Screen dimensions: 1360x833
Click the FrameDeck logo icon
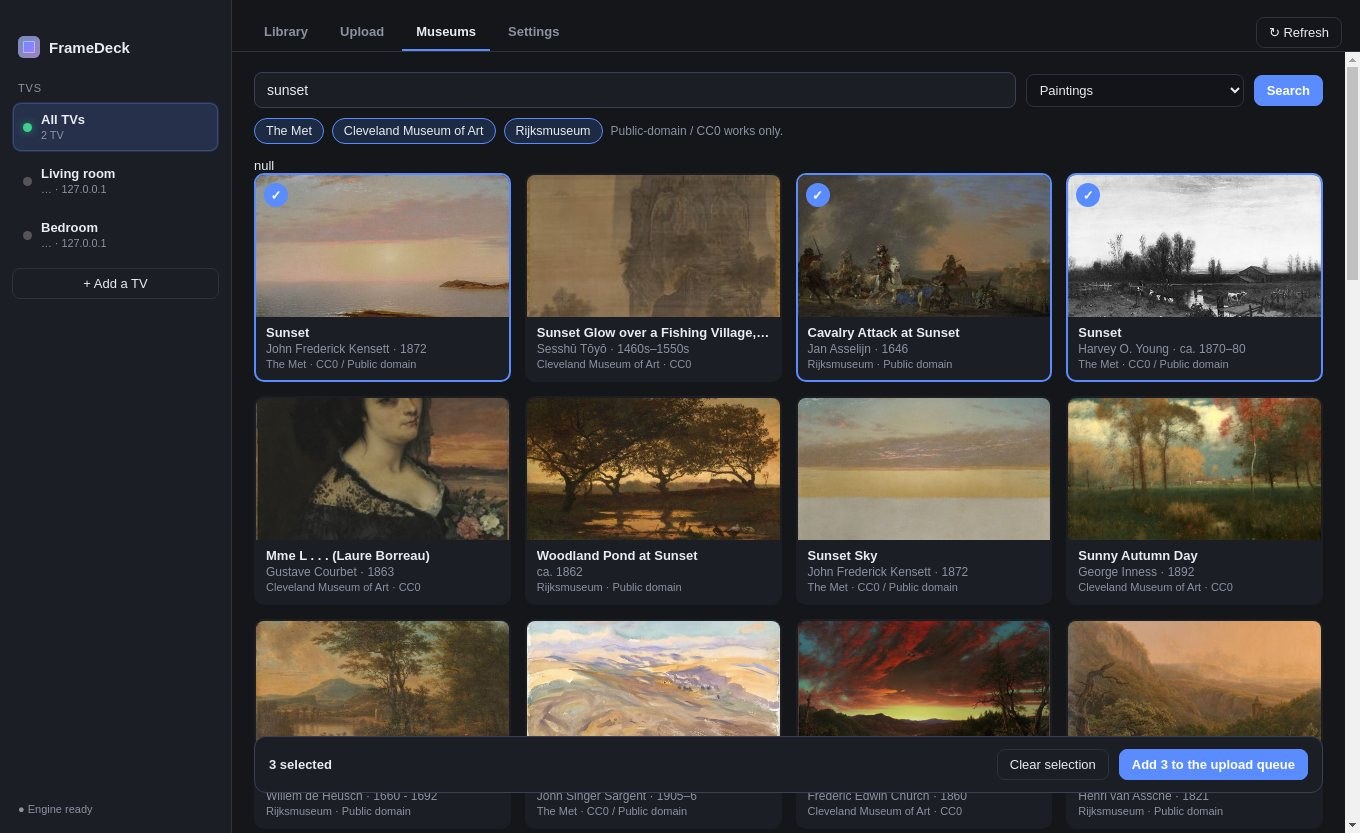[29, 47]
